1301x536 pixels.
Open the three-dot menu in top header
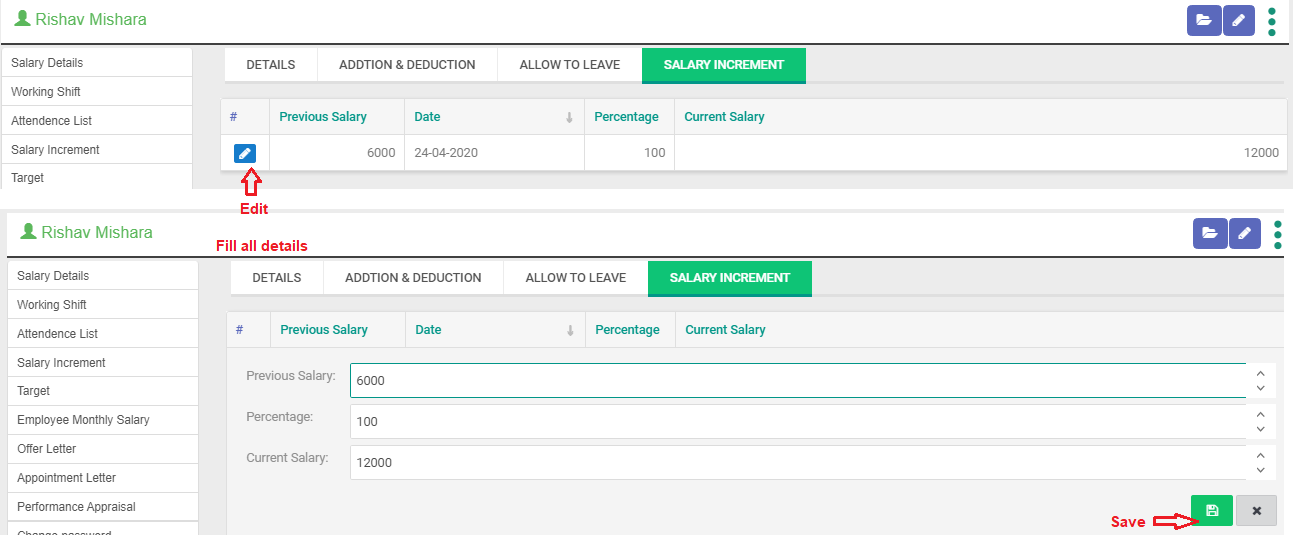pyautogui.click(x=1272, y=21)
